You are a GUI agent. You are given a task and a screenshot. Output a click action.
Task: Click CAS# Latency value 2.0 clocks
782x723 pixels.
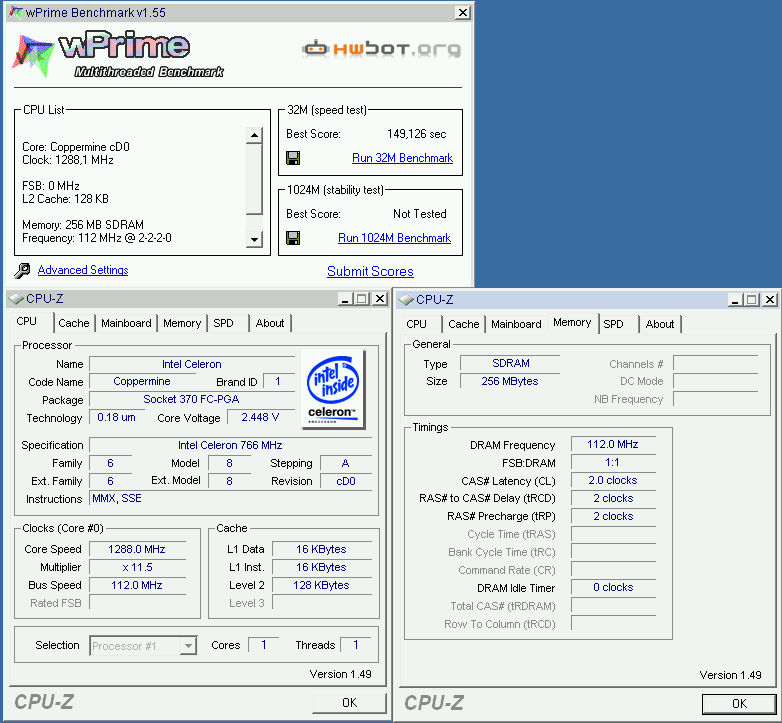tap(613, 480)
